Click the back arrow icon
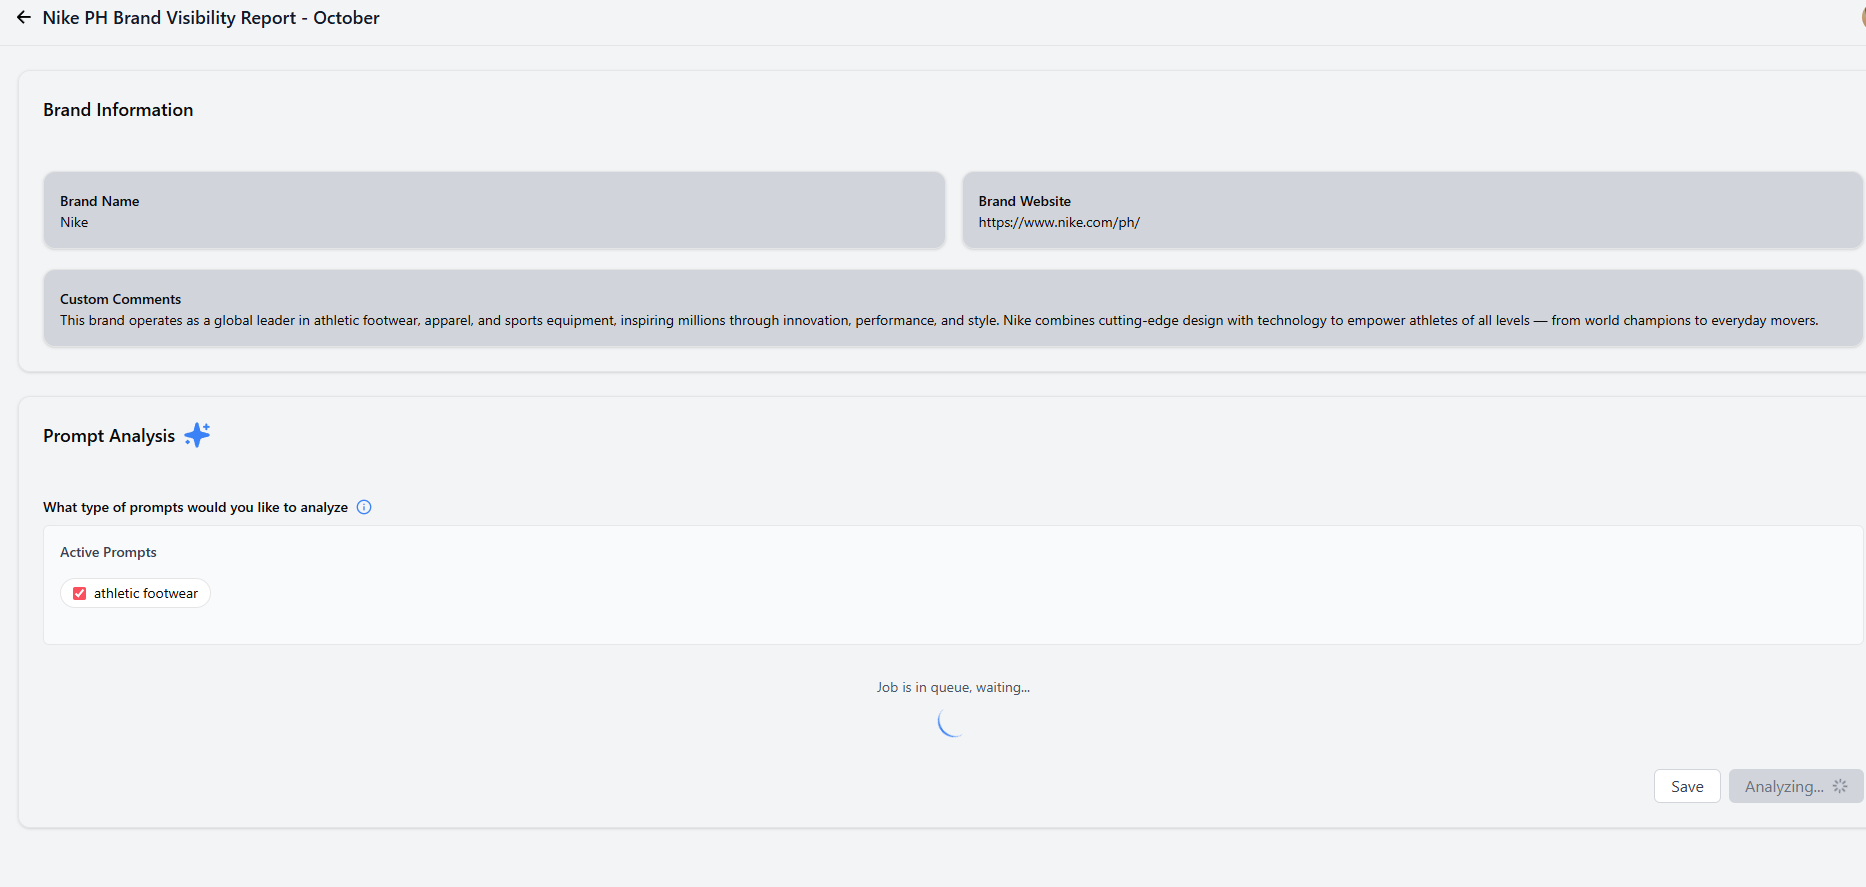This screenshot has height=887, width=1866. [x=24, y=18]
